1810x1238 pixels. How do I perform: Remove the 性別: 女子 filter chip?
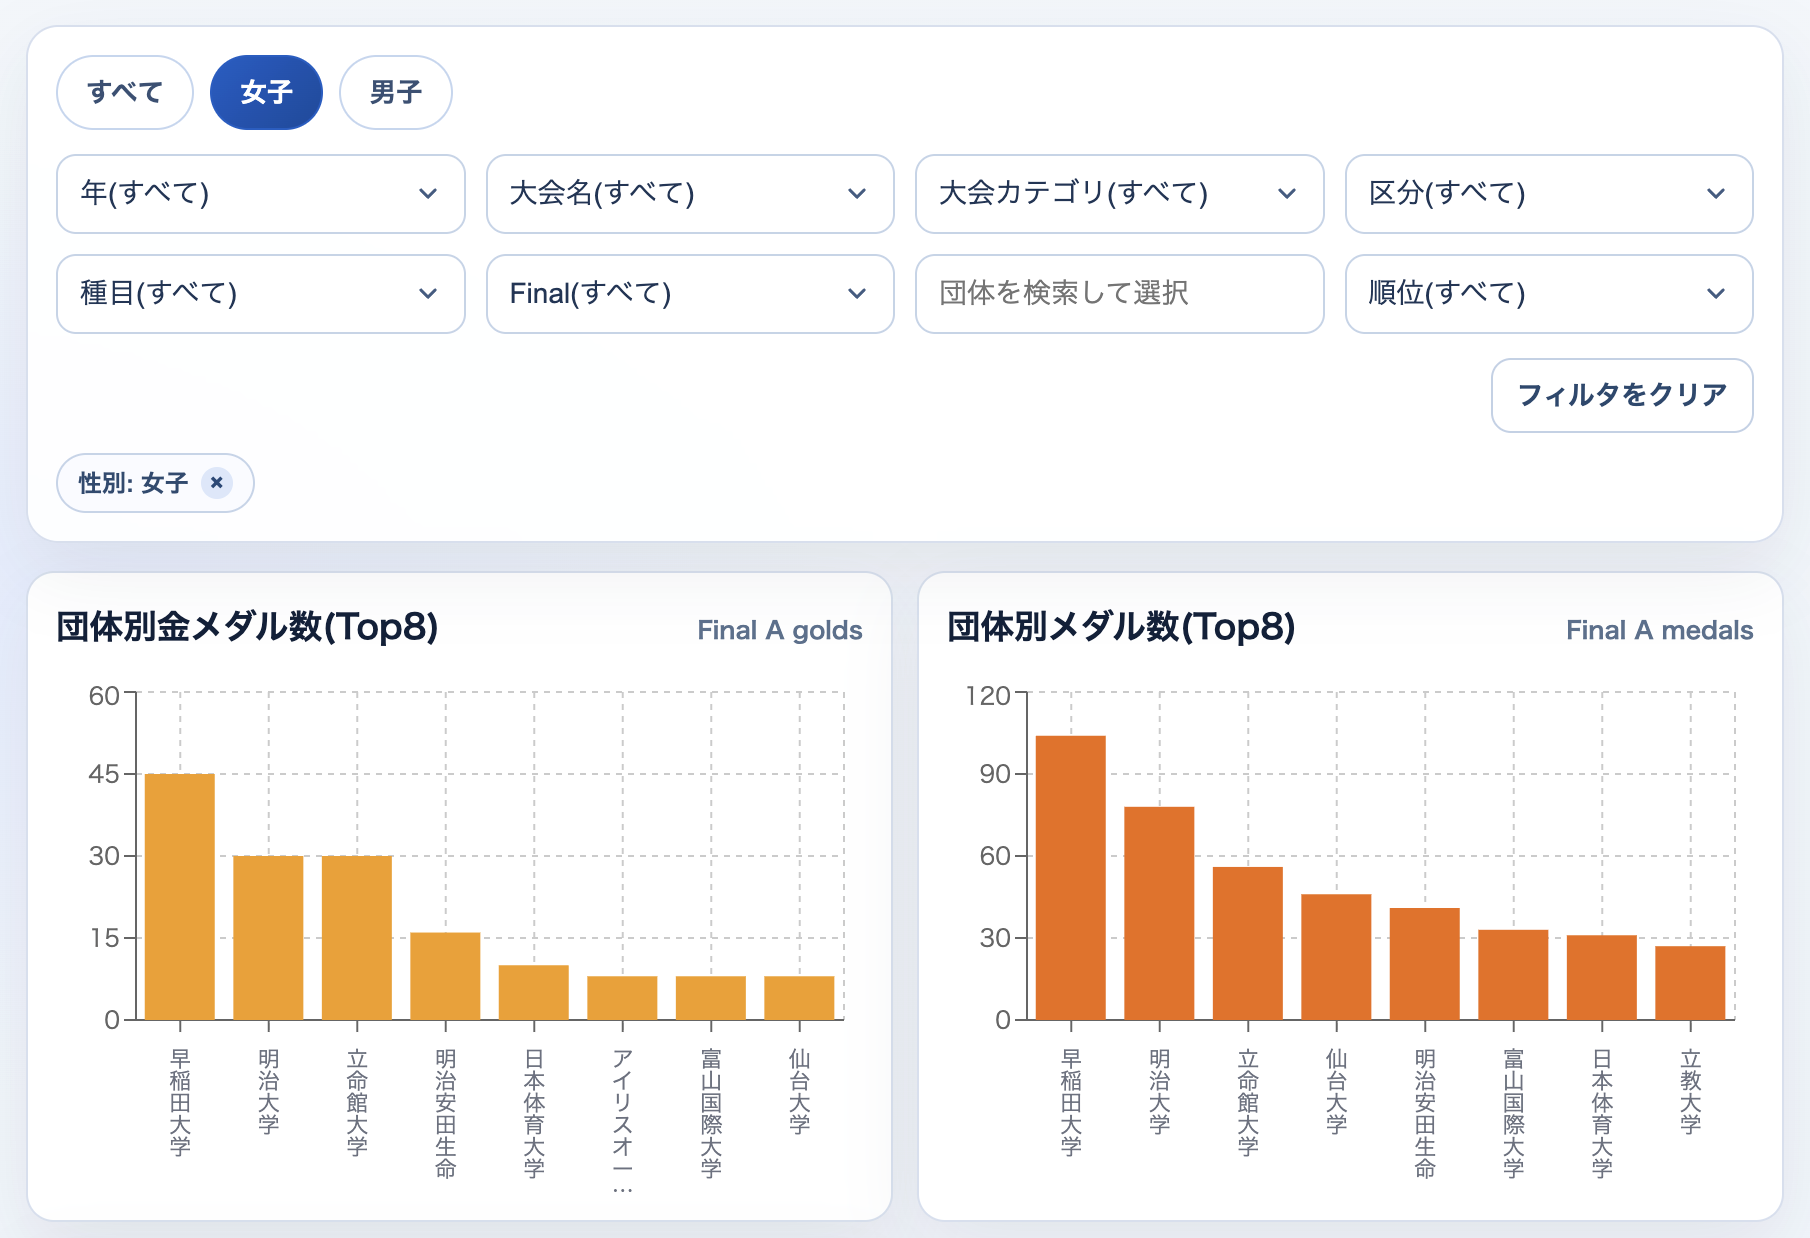click(216, 483)
